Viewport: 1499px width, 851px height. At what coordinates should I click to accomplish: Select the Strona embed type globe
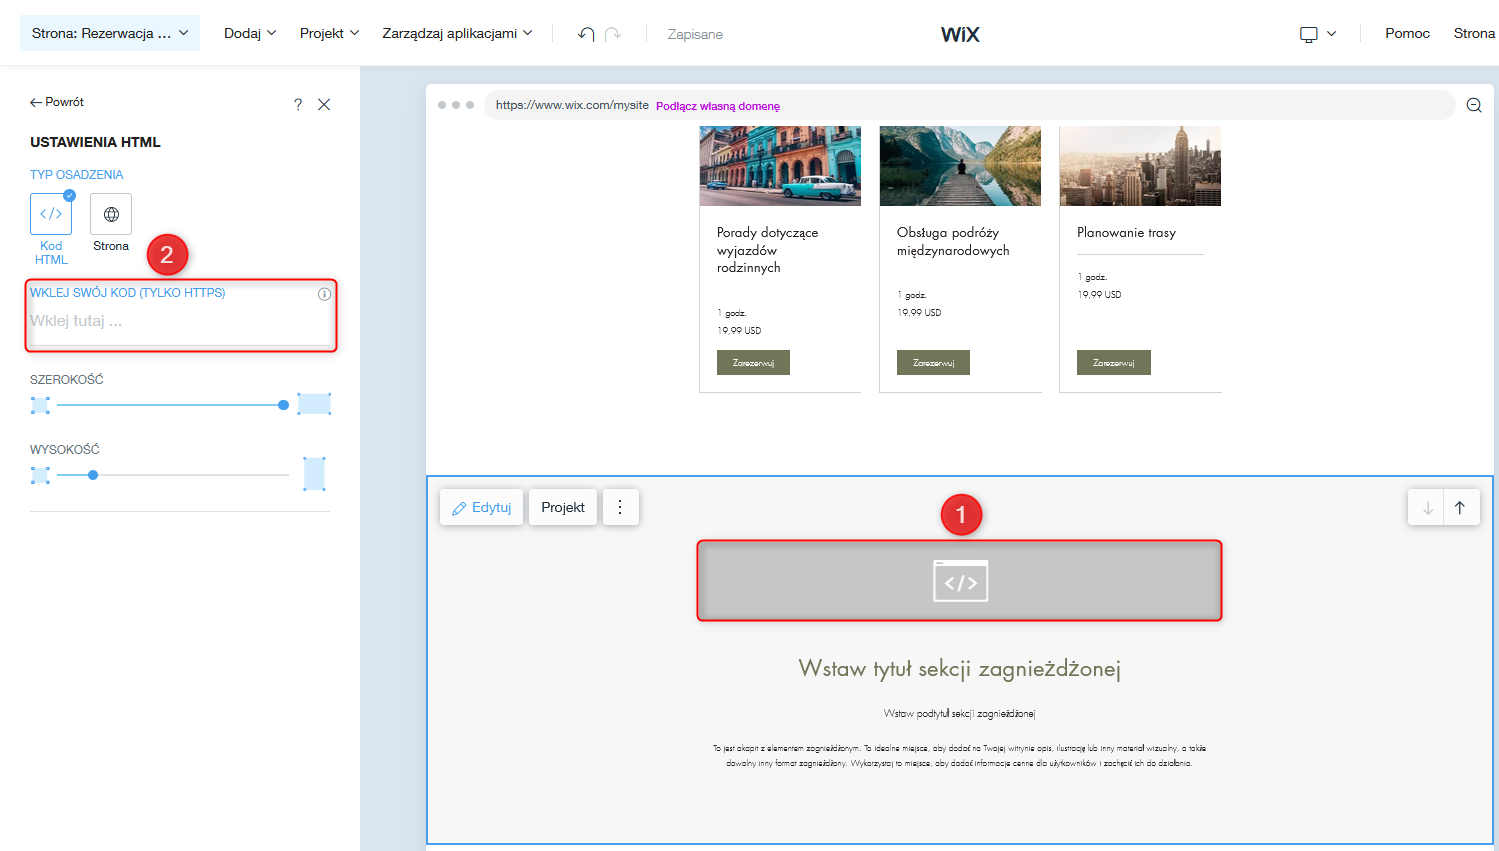pyautogui.click(x=111, y=214)
